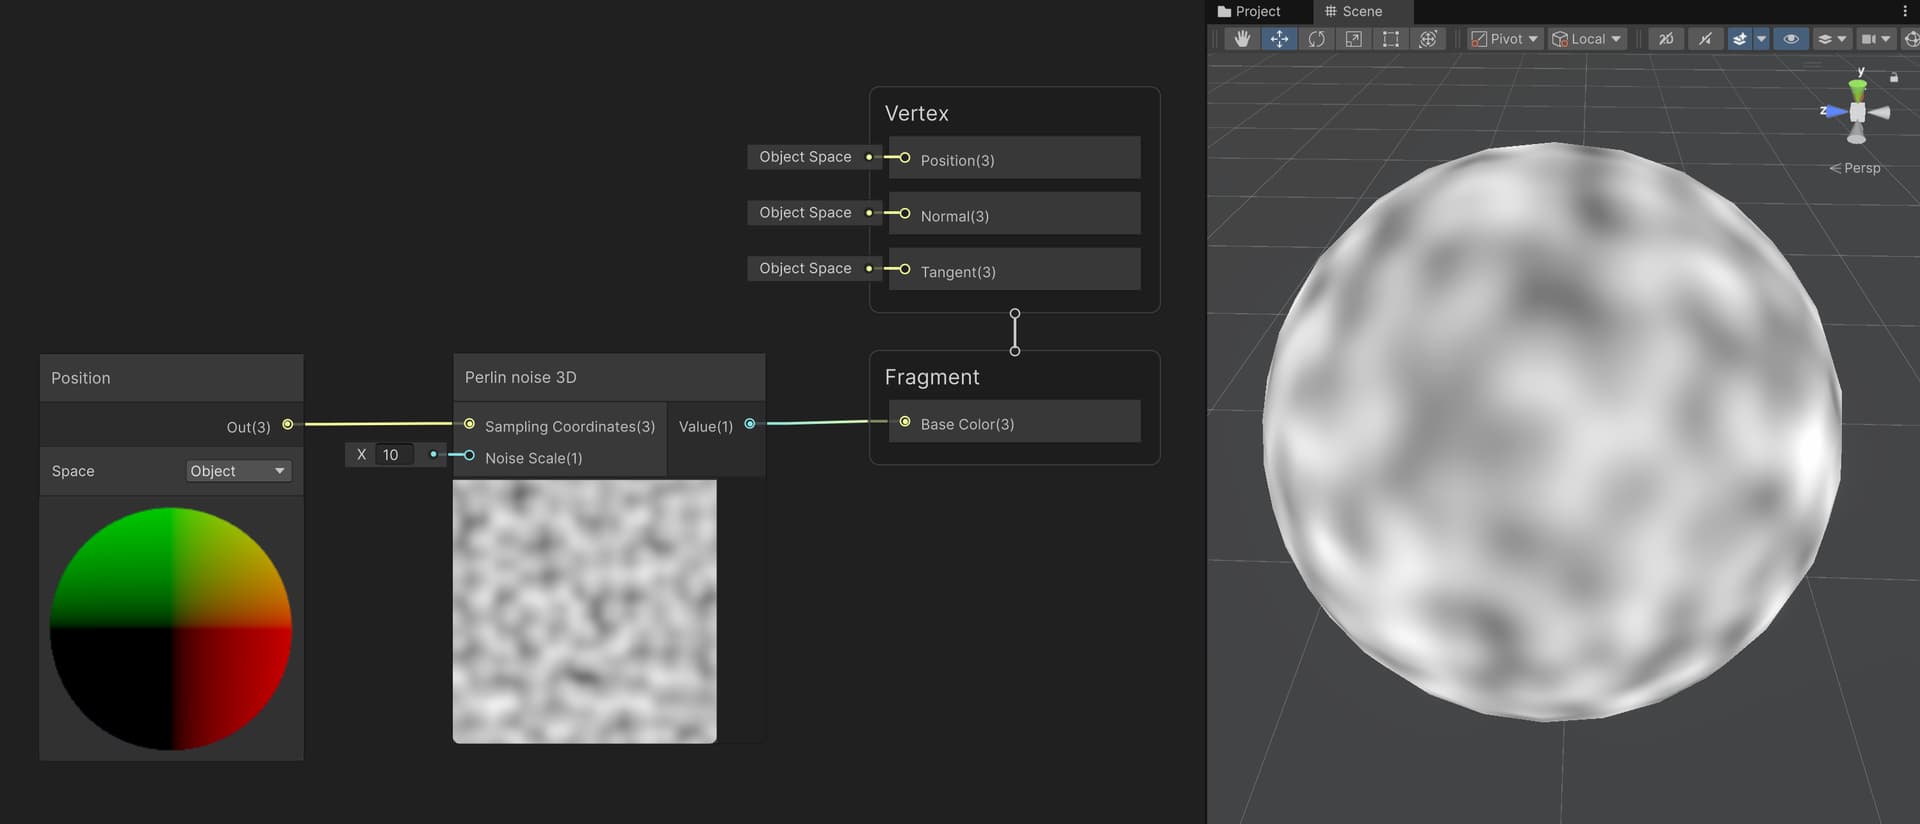The height and width of the screenshot is (824, 1920).
Task: Toggle scene visibility eye icon
Action: point(1791,39)
